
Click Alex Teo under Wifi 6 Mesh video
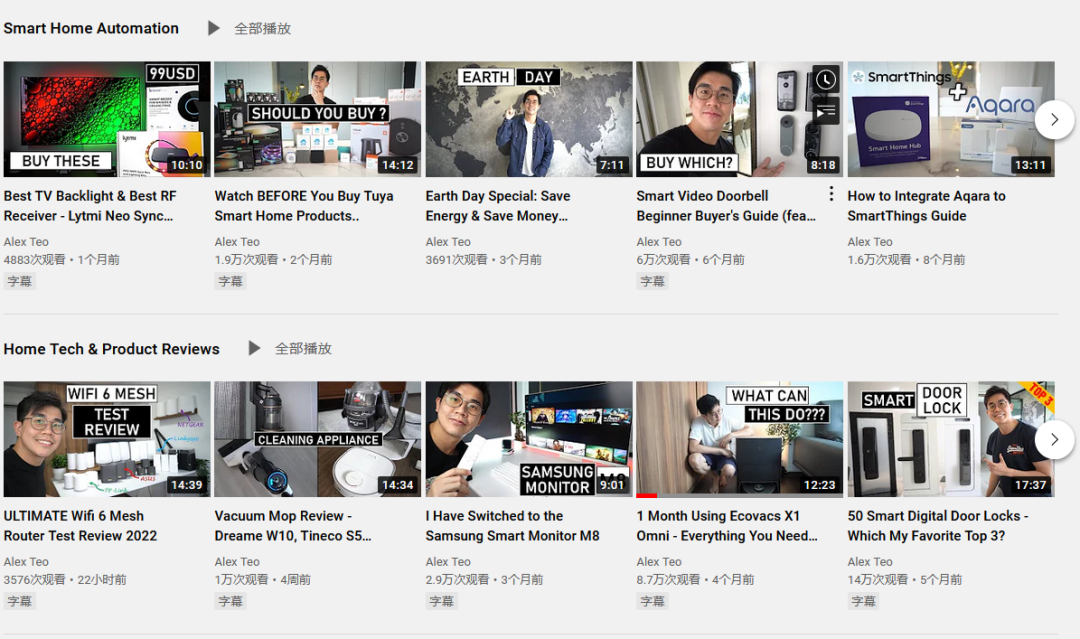click(26, 562)
